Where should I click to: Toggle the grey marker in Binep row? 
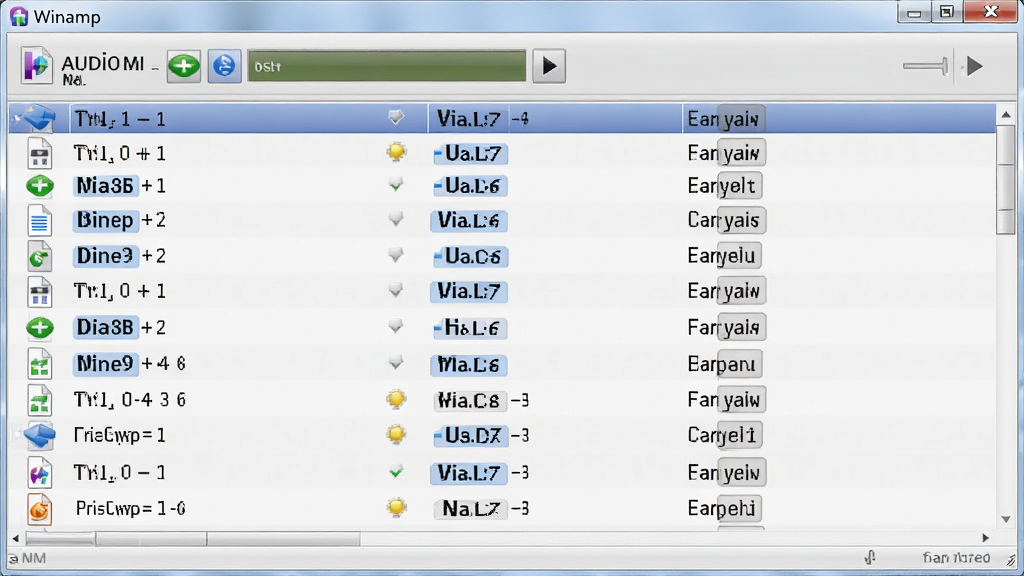pos(396,219)
